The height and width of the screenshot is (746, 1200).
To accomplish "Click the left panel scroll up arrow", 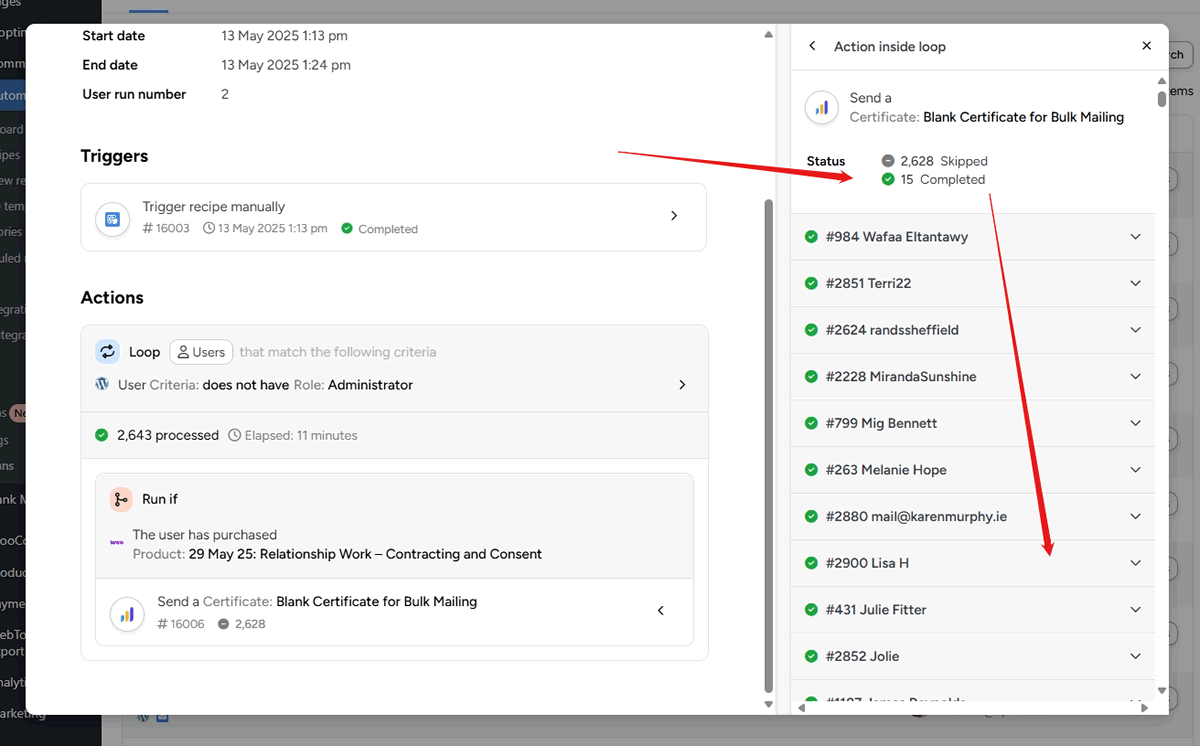I will pos(768,35).
